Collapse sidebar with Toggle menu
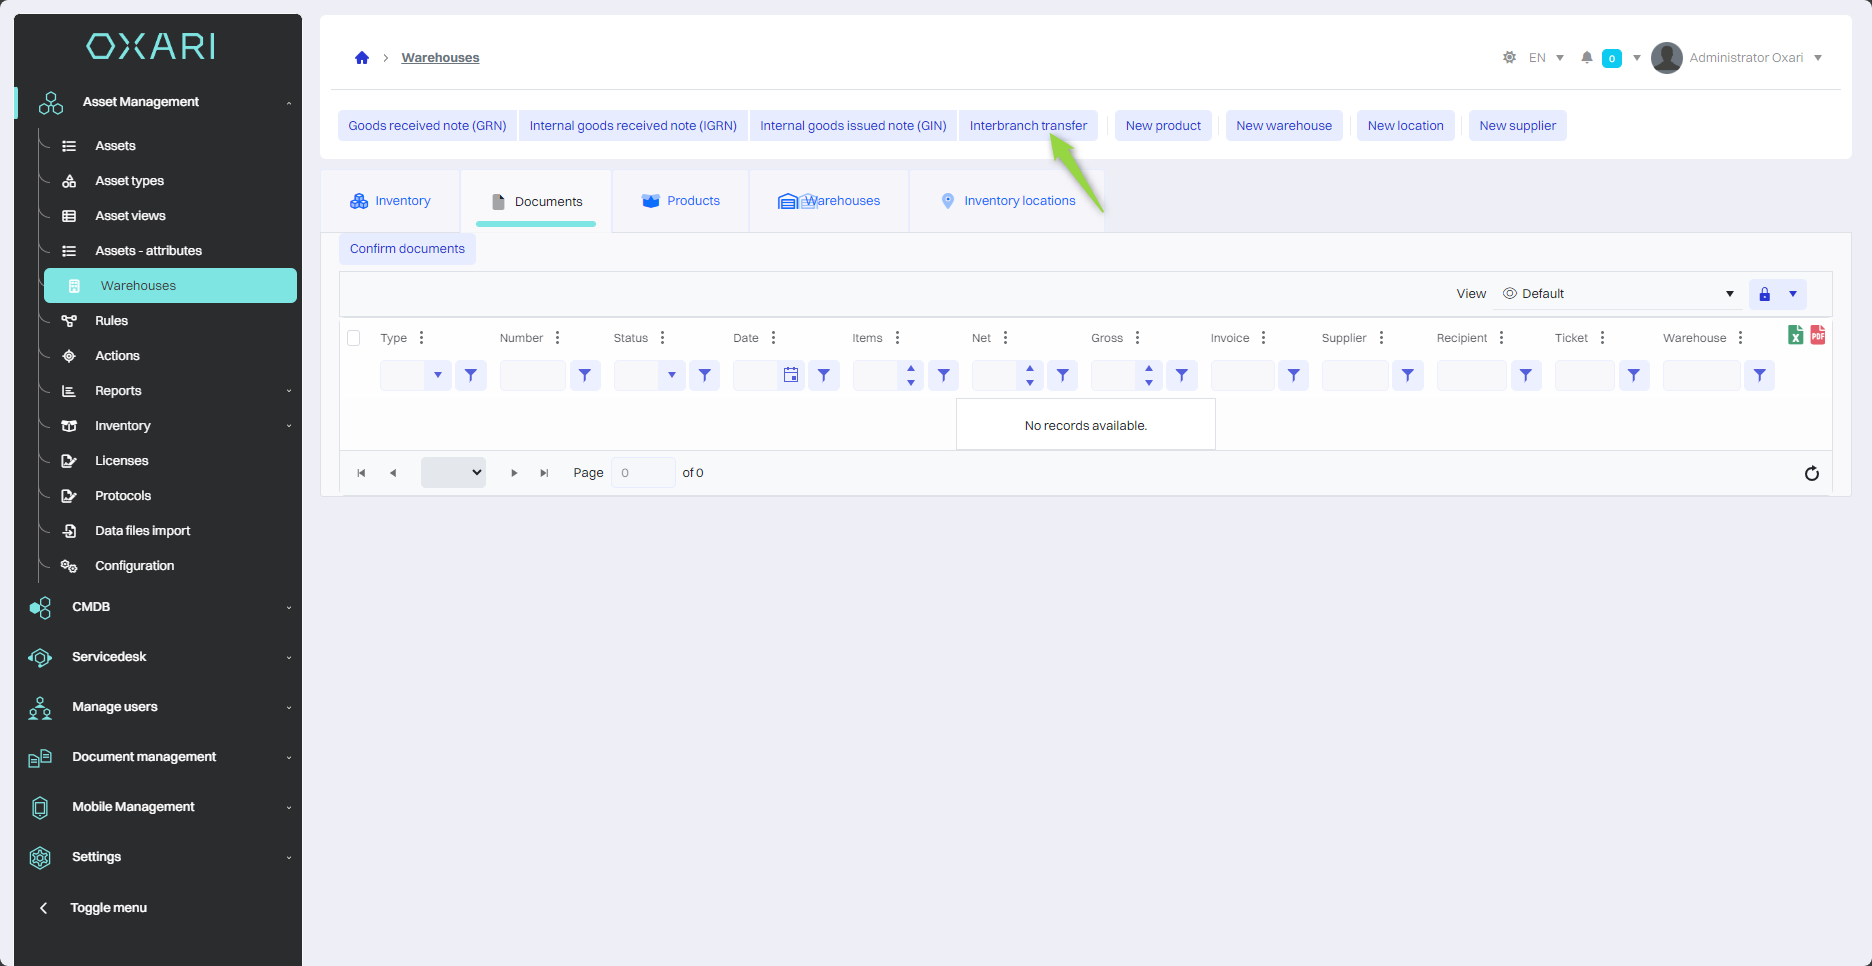This screenshot has width=1872, height=966. (108, 908)
